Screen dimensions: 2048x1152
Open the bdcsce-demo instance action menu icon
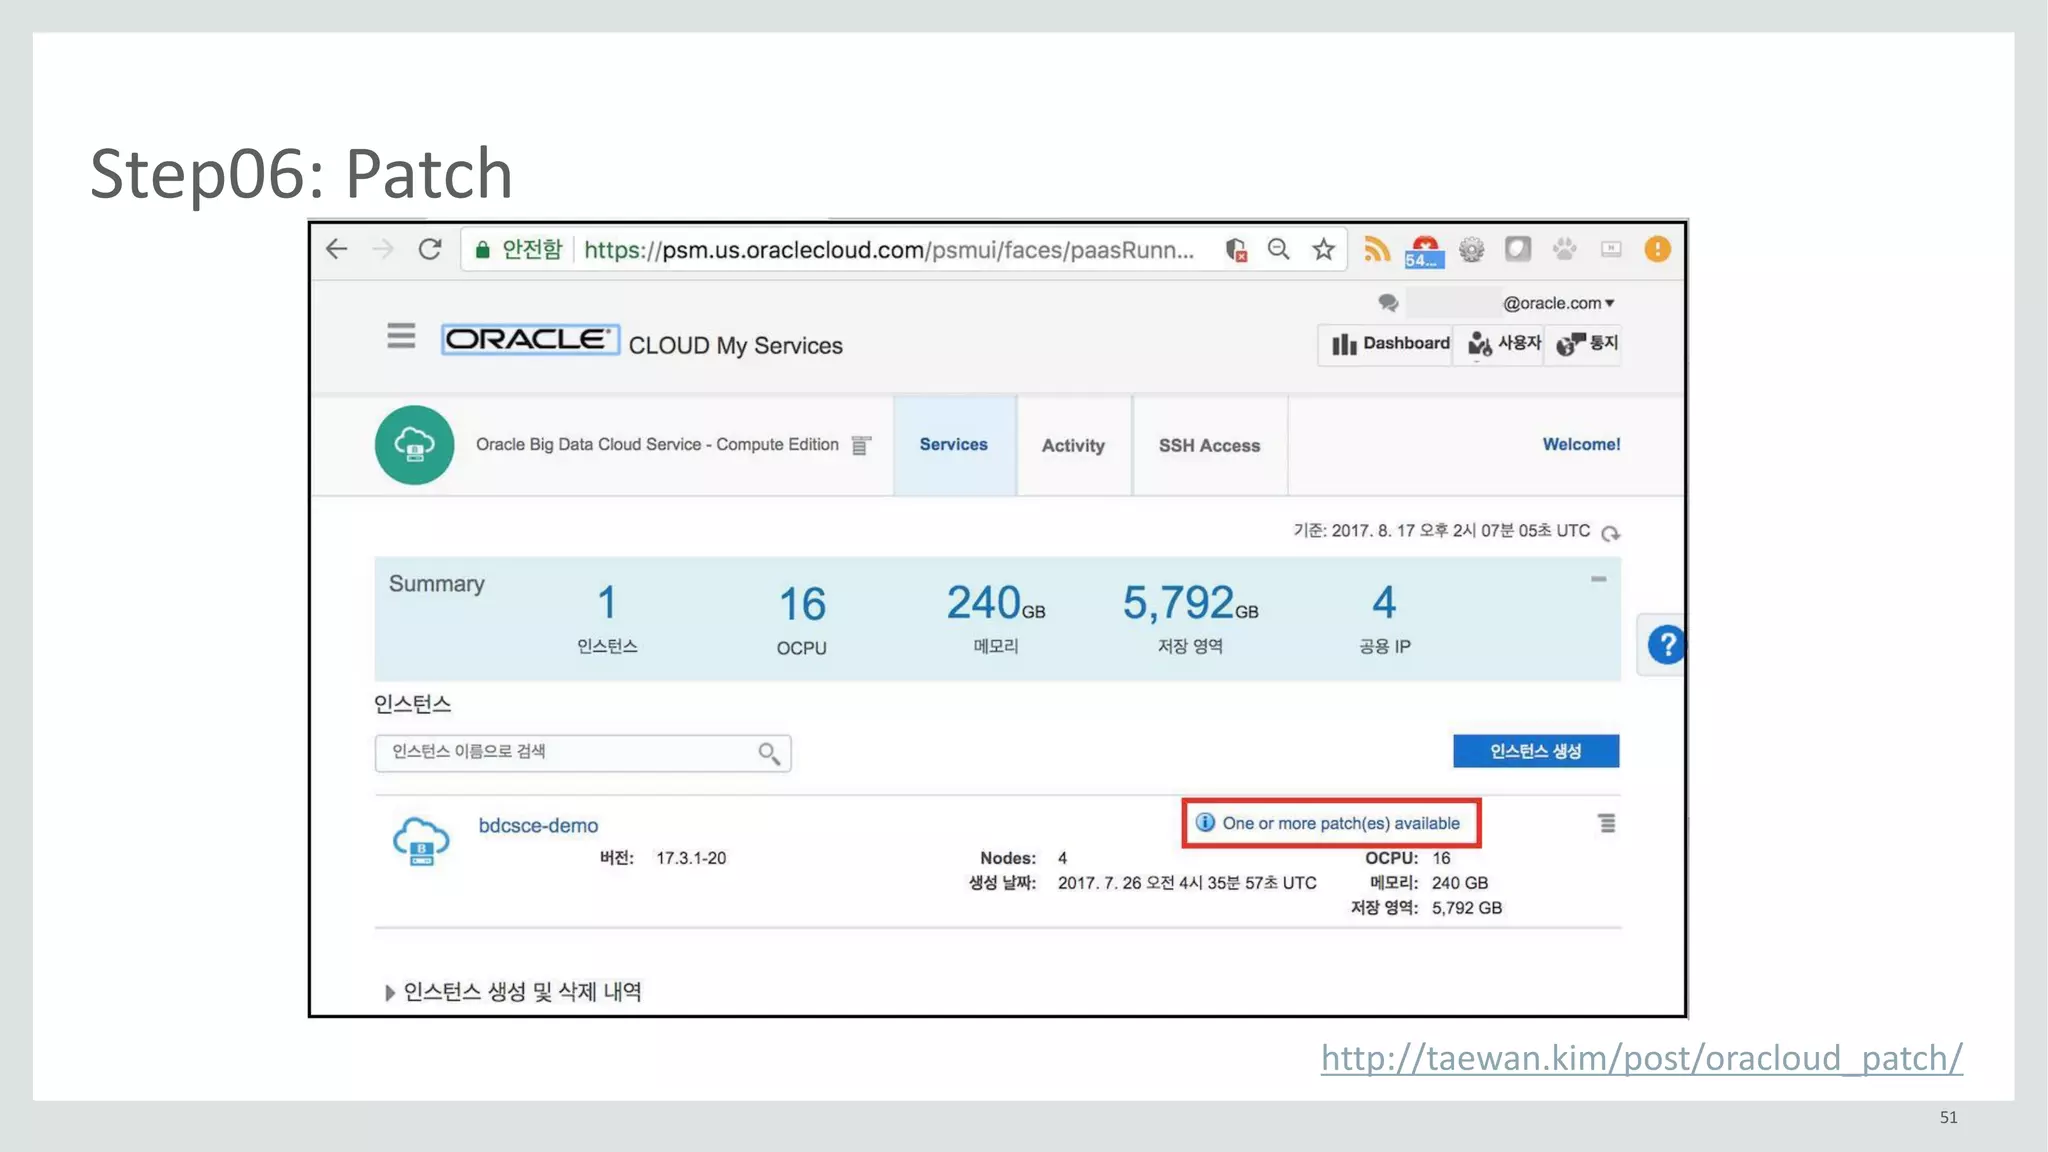(1606, 823)
